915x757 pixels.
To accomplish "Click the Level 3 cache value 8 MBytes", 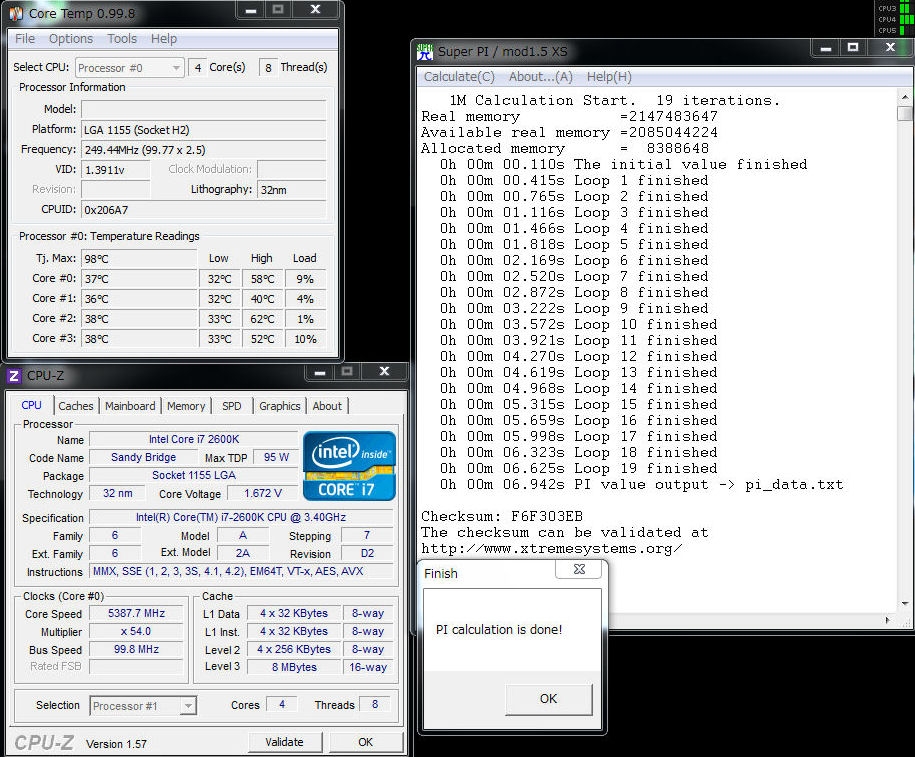I will [294, 667].
